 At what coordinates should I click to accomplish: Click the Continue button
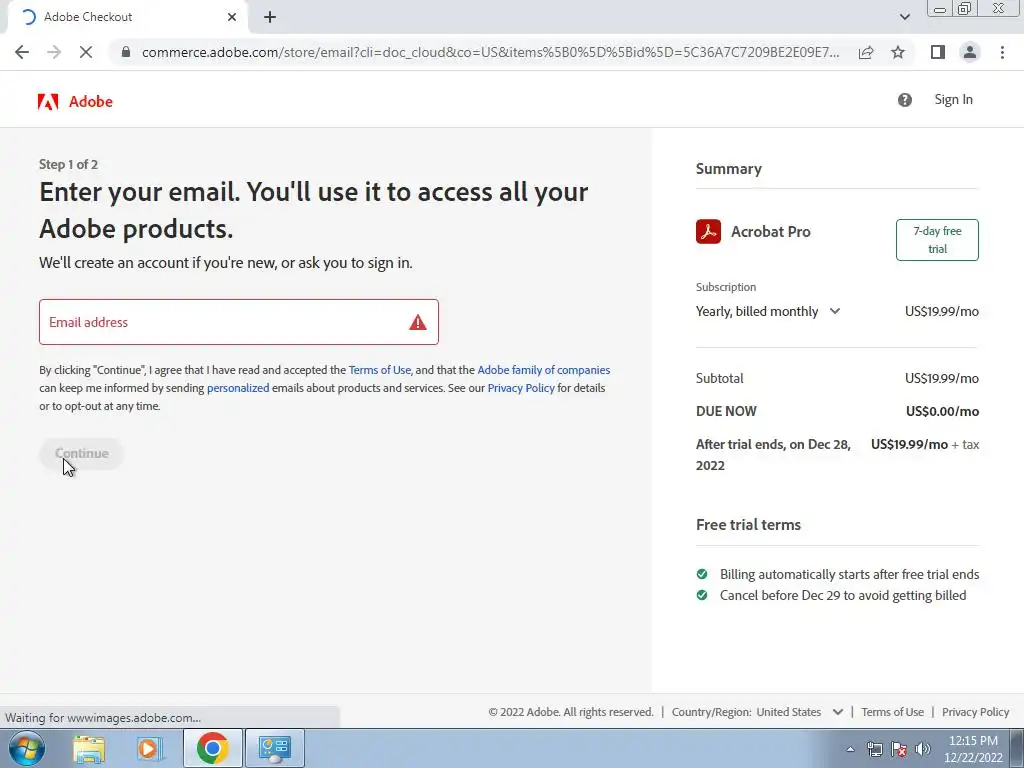82,453
